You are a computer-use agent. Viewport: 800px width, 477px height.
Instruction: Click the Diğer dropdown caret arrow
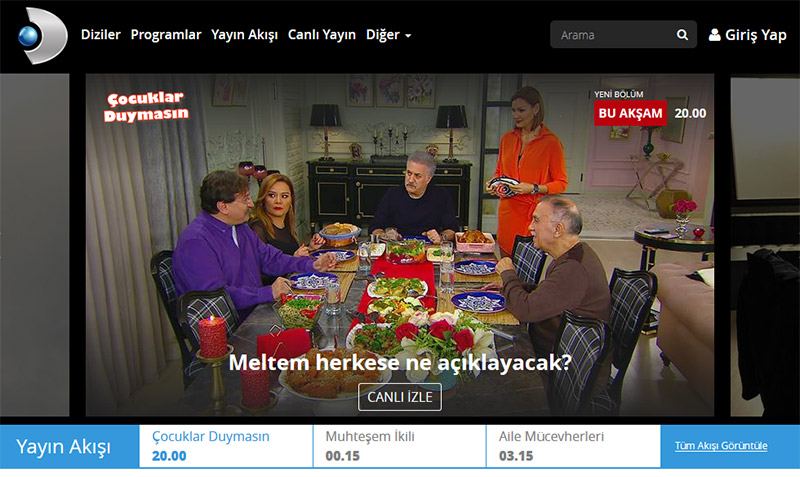pyautogui.click(x=408, y=36)
